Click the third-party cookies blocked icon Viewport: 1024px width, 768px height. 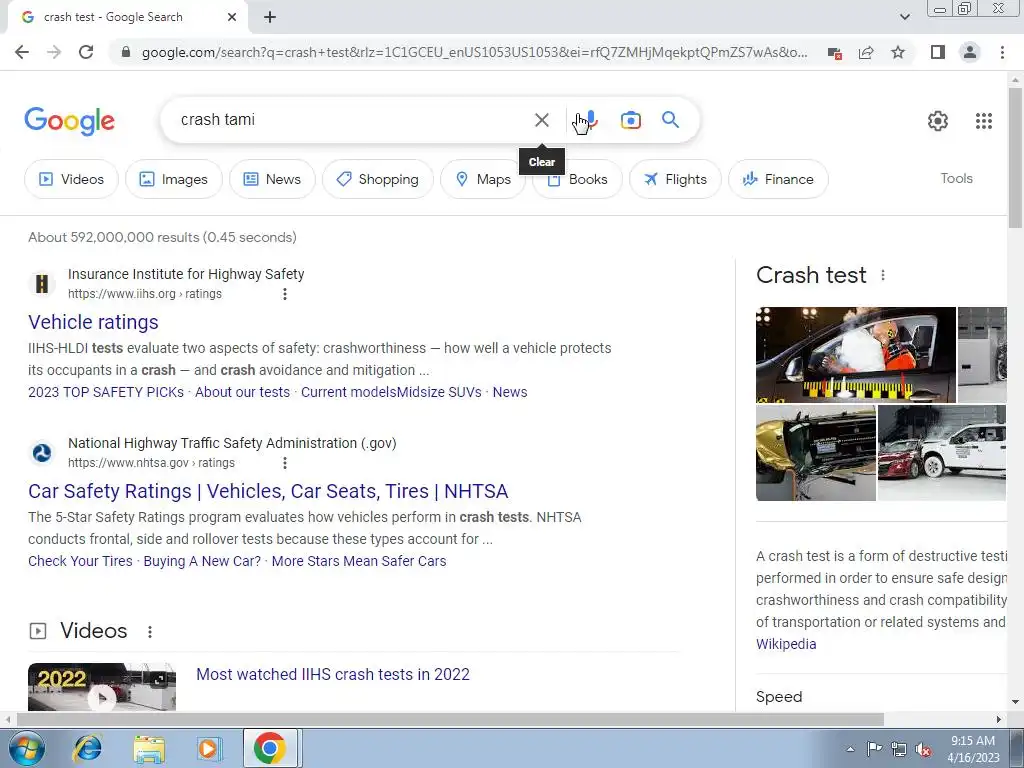click(834, 53)
